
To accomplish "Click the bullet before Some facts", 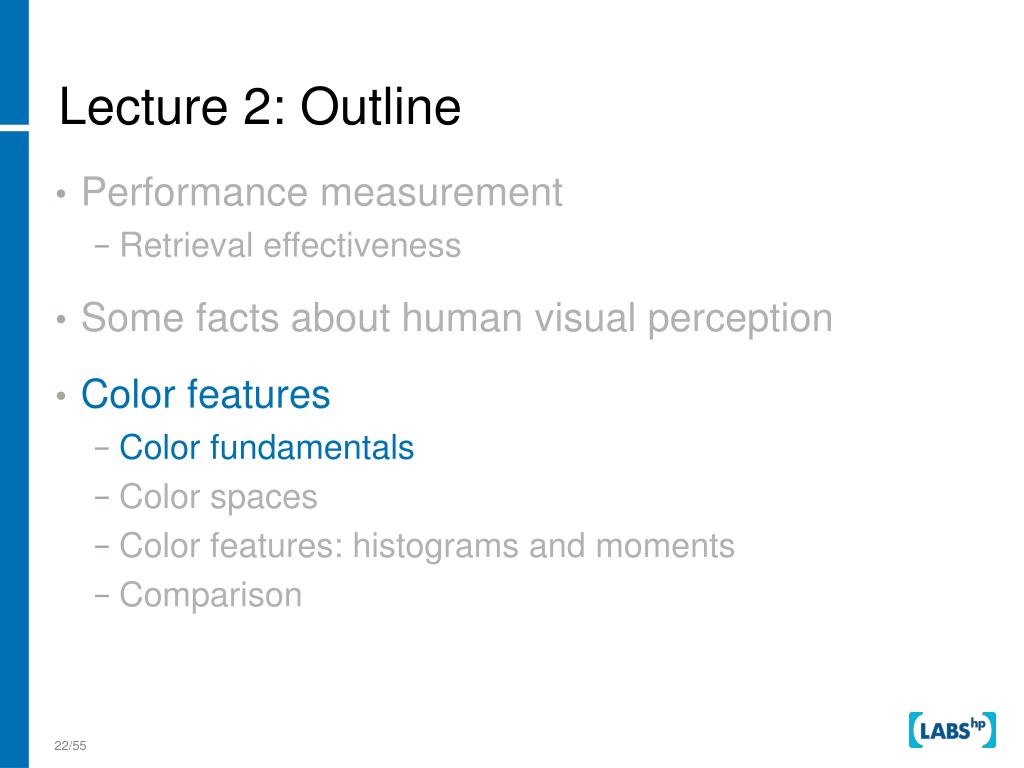I will (61, 320).
